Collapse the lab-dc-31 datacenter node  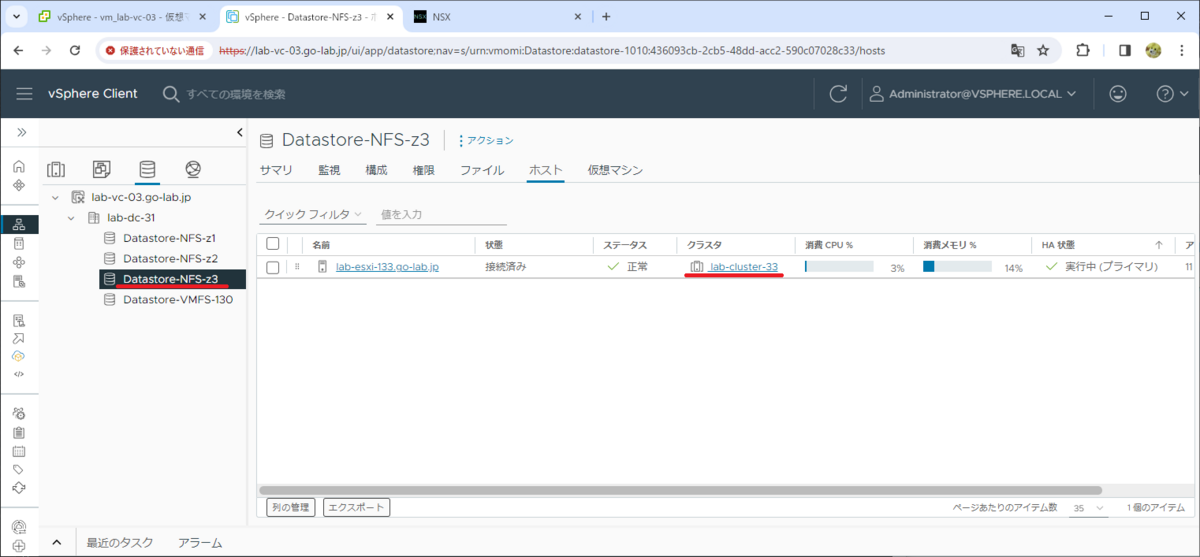tap(71, 218)
